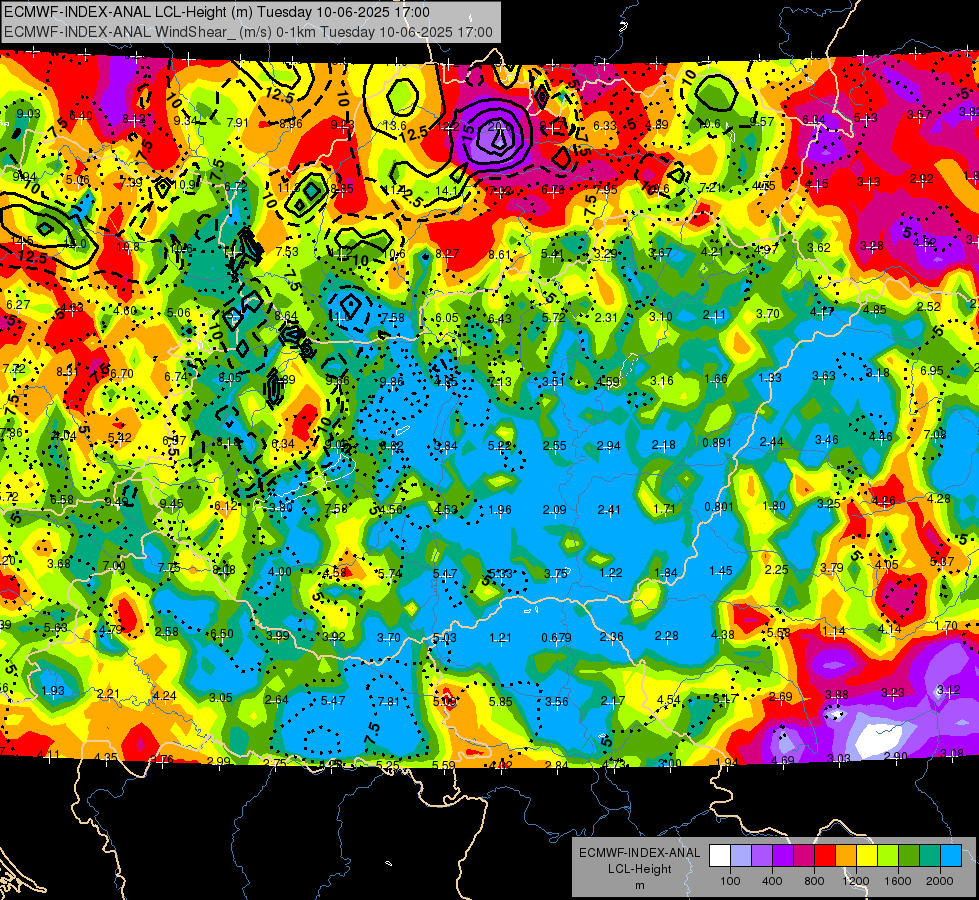The width and height of the screenshot is (979, 900).
Task: Click the legend tick label '400'
Action: point(772,881)
